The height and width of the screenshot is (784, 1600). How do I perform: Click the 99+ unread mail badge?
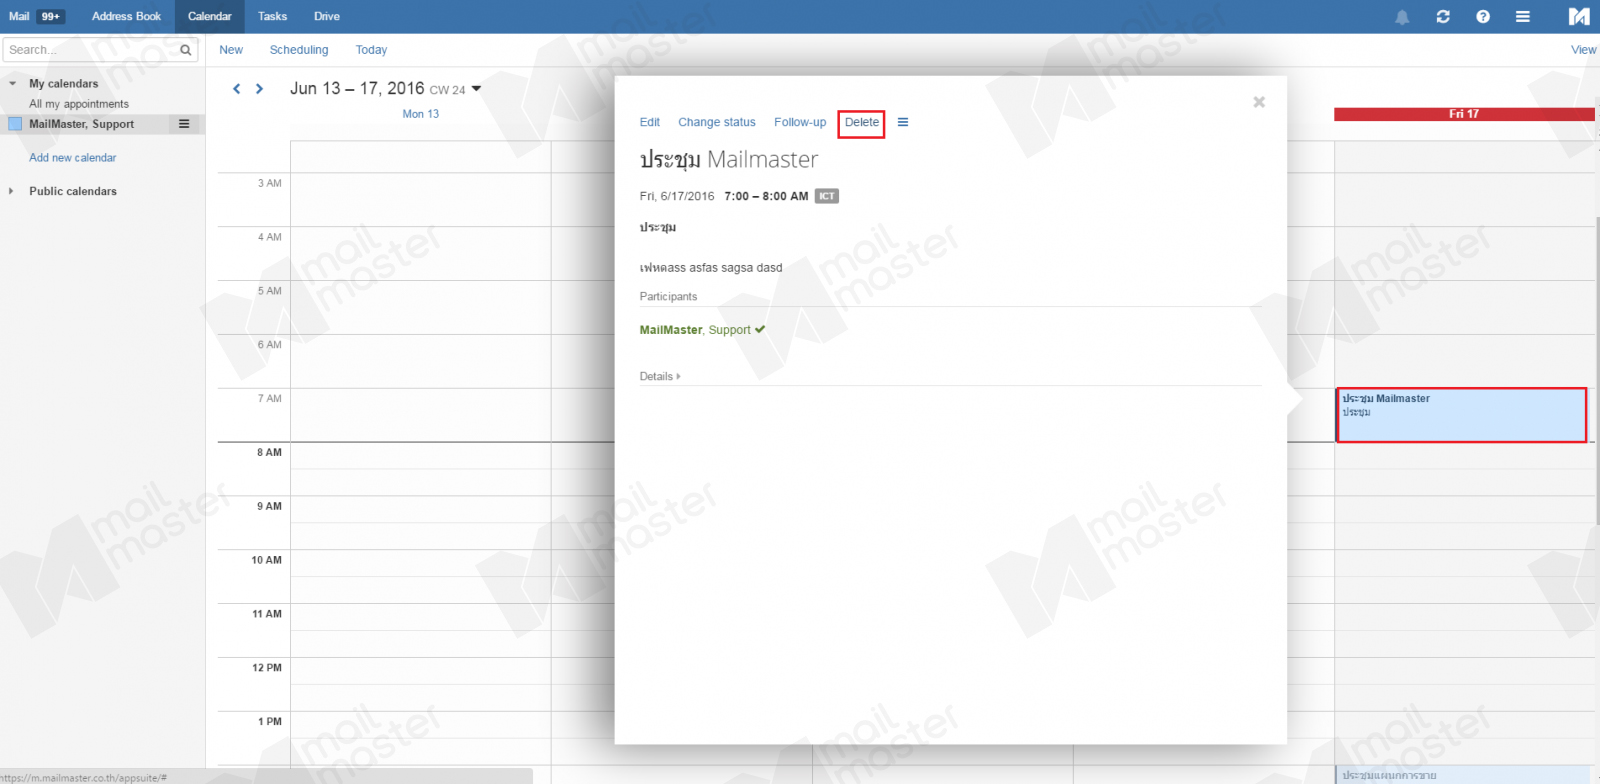[x=51, y=17]
